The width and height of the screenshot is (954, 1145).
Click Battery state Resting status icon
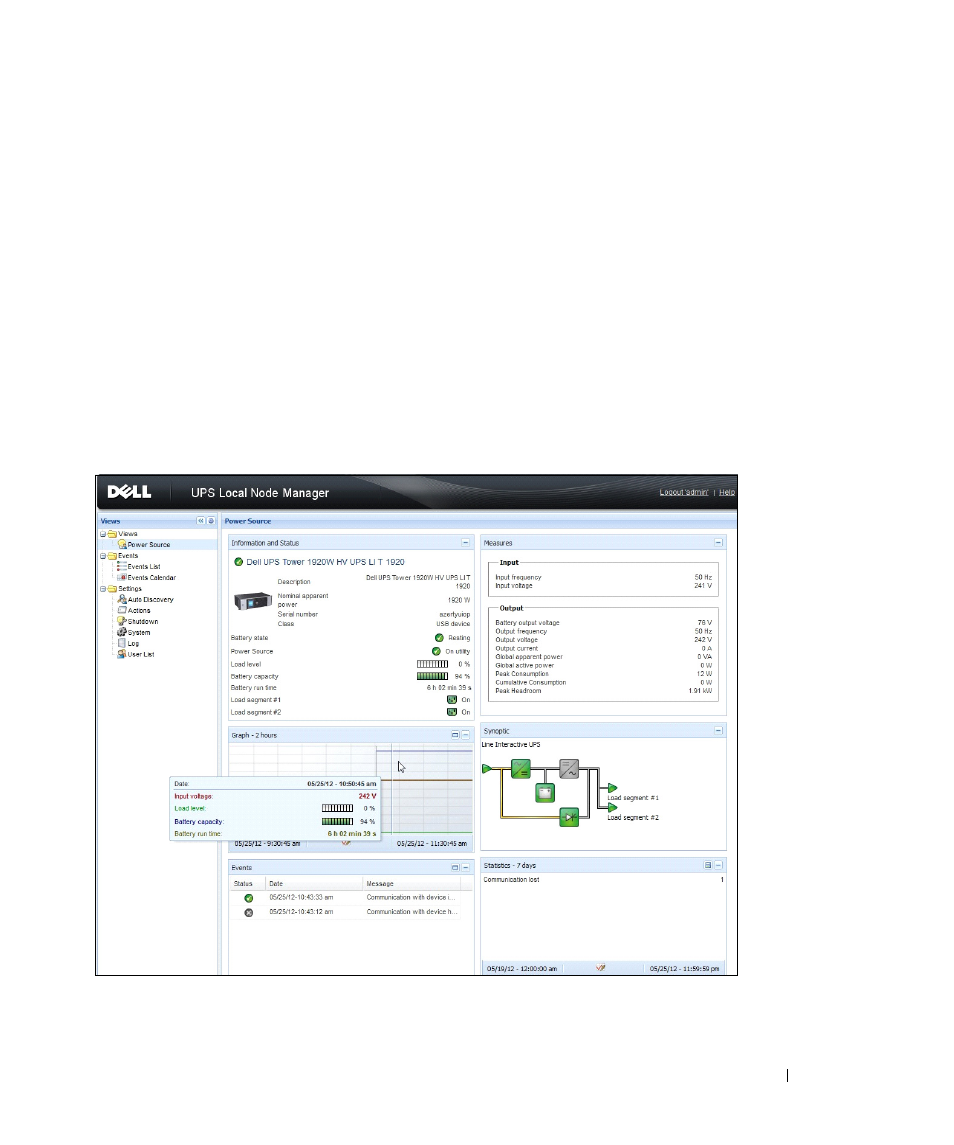[439, 637]
